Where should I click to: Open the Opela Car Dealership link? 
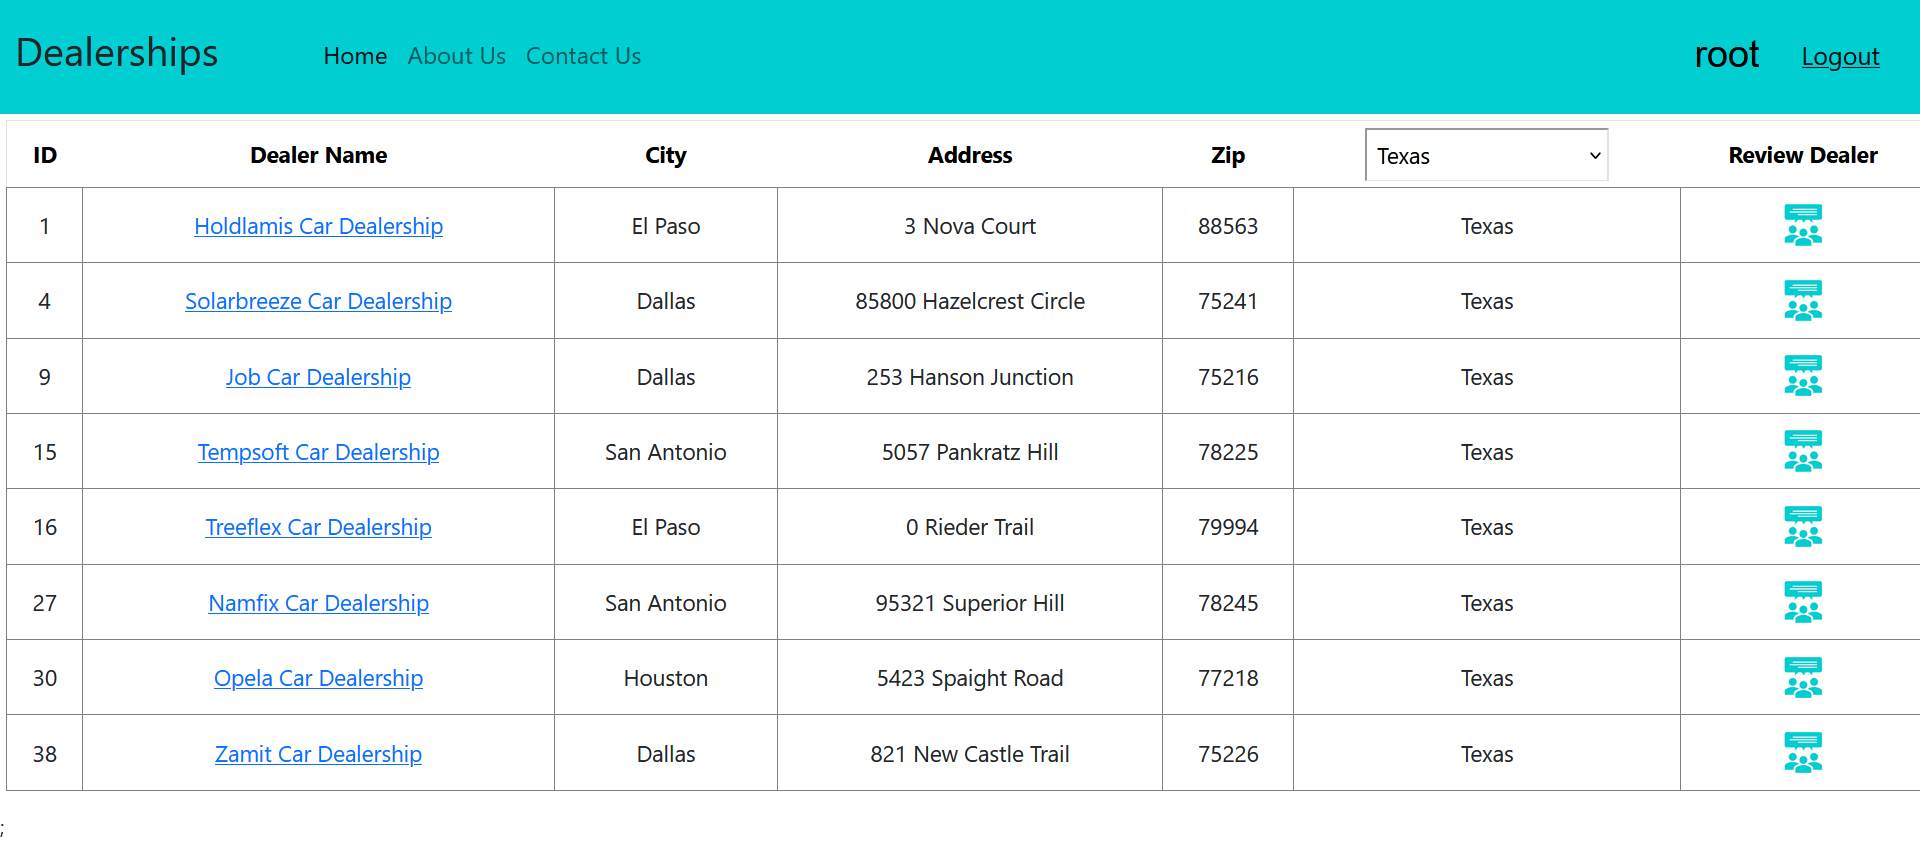318,678
